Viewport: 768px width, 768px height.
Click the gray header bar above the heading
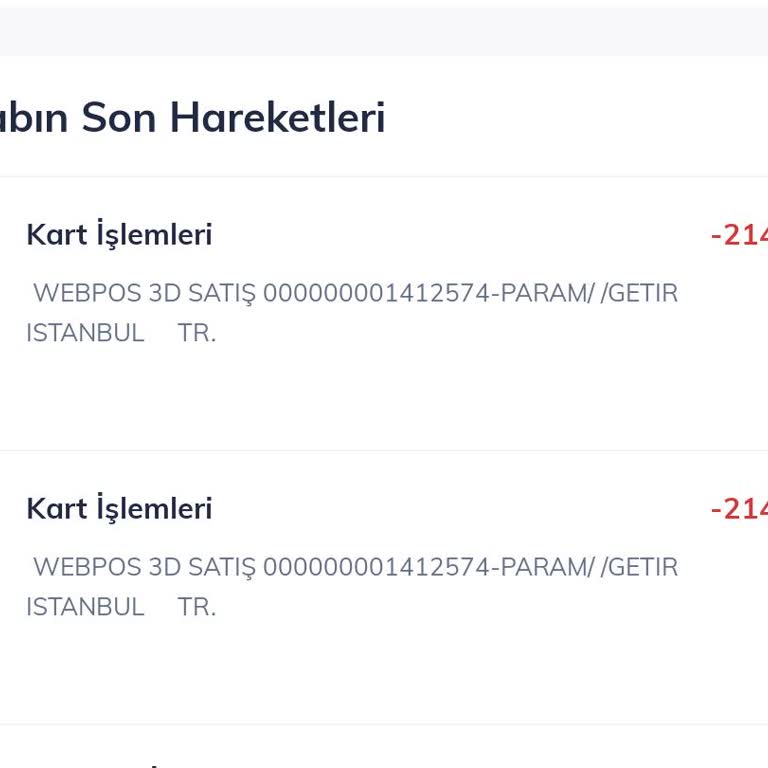pos(384,30)
